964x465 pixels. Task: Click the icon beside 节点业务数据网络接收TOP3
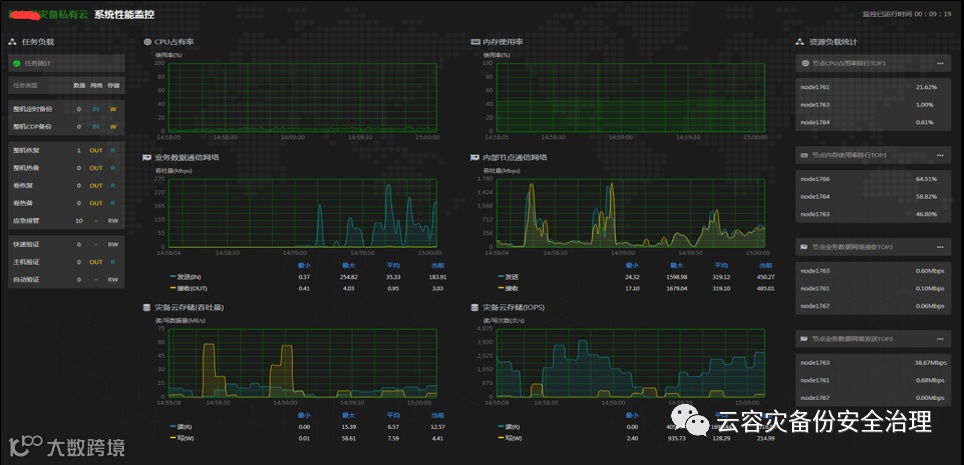[x=805, y=247]
